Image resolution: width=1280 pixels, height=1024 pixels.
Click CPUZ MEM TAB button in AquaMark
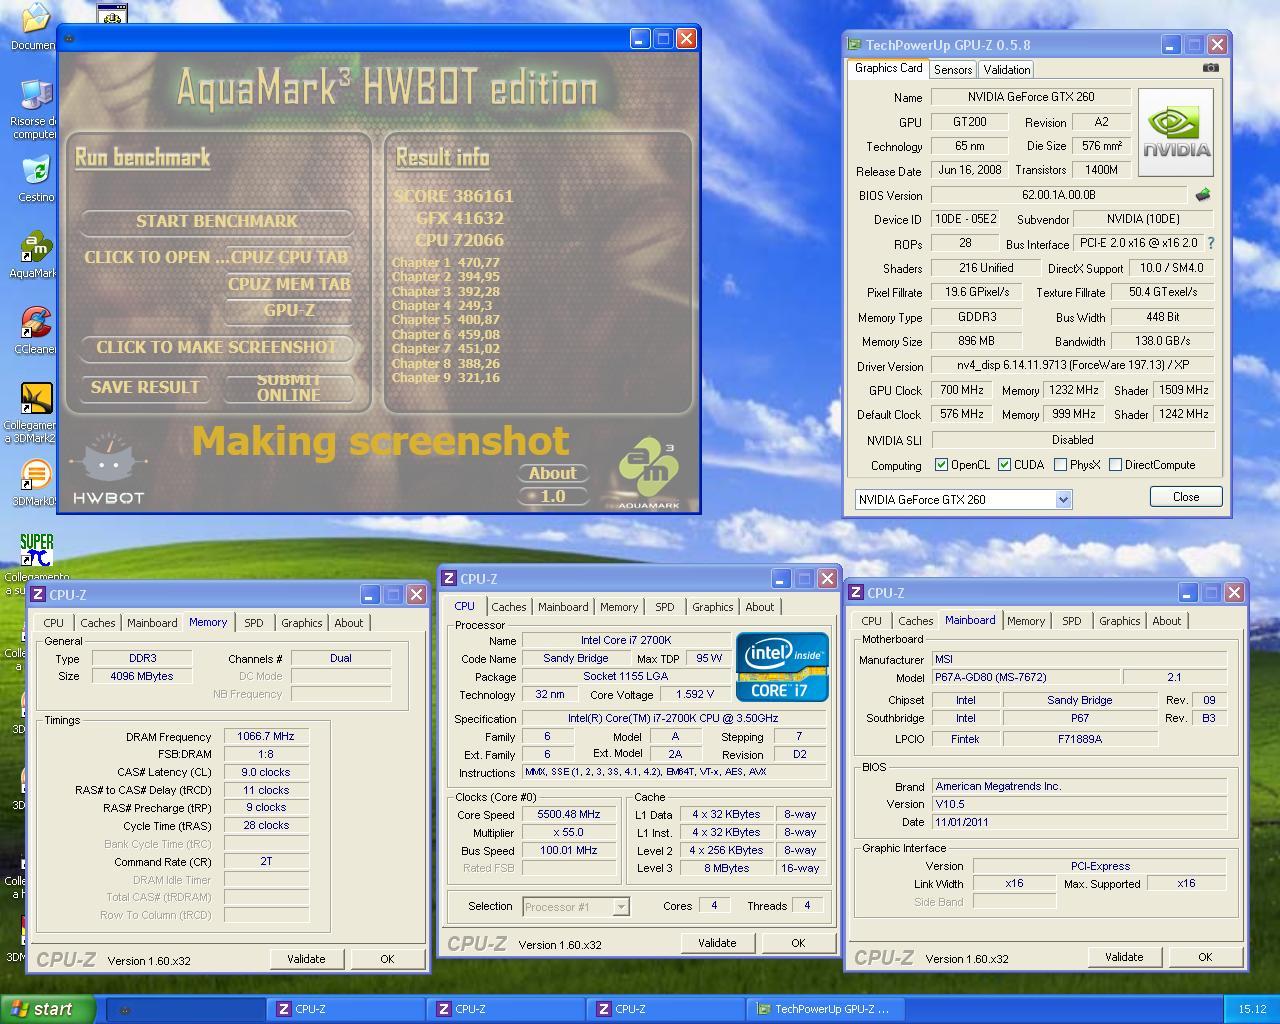tap(289, 284)
